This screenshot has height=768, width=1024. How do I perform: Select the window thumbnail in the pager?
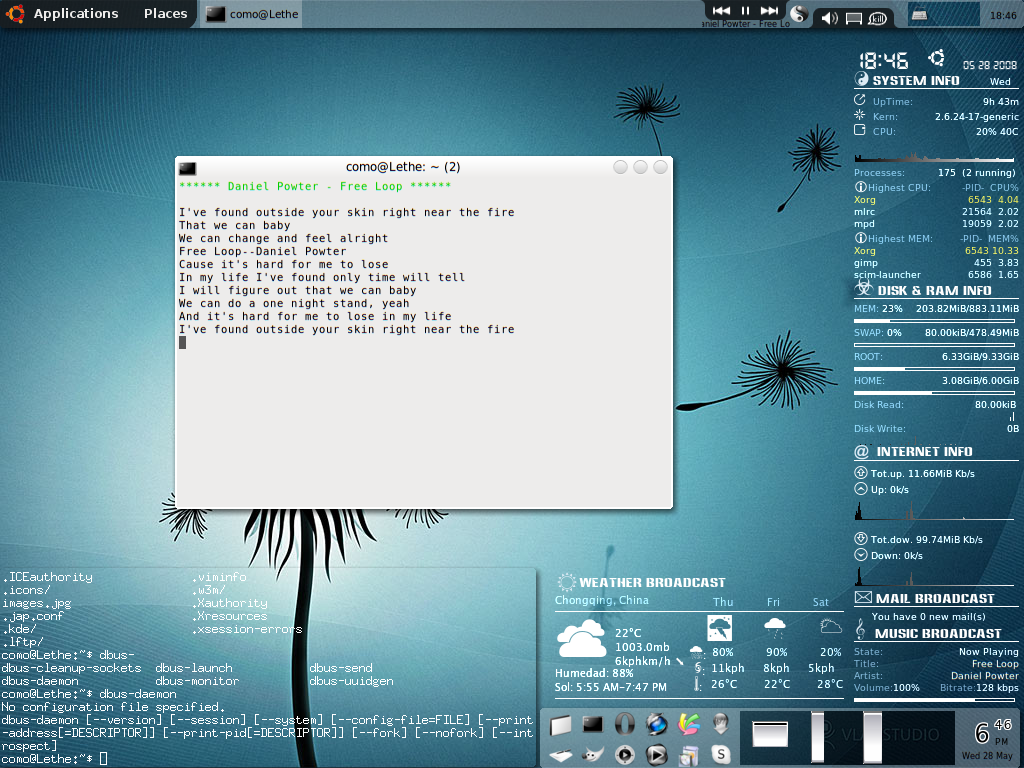770,734
